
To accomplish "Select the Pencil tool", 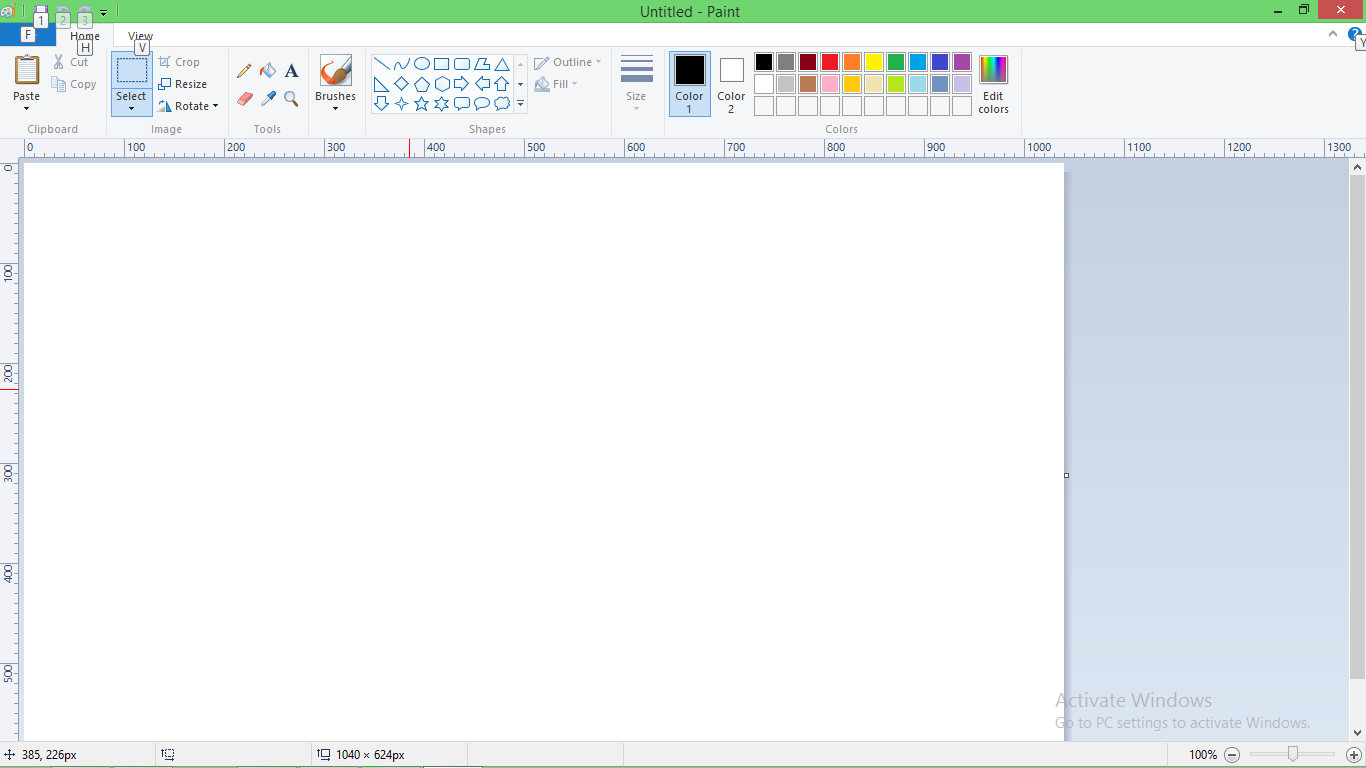I will [x=244, y=71].
